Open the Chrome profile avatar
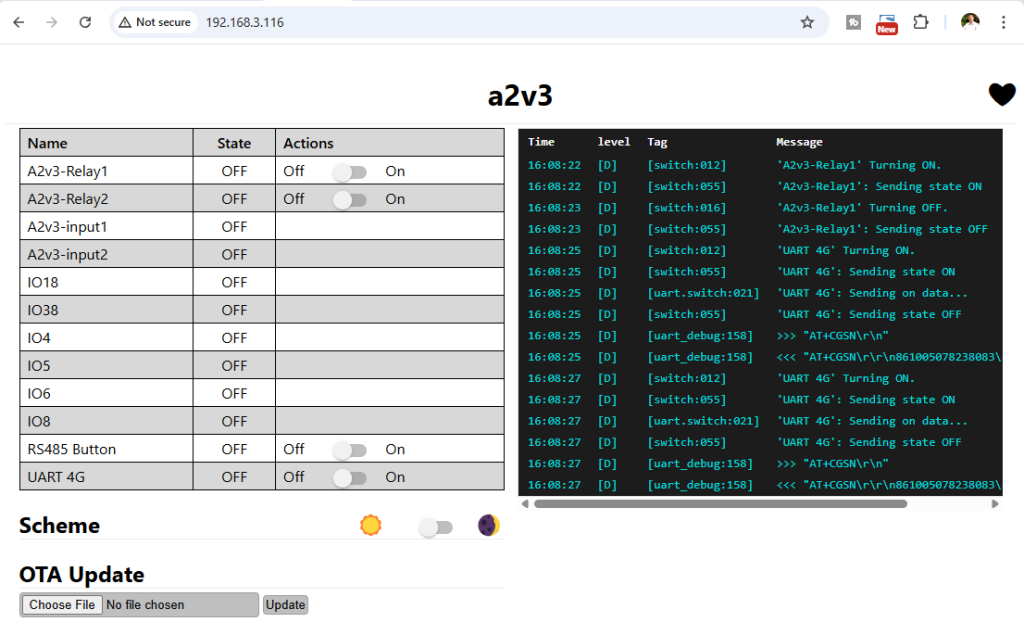This screenshot has width=1024, height=635. (x=969, y=22)
